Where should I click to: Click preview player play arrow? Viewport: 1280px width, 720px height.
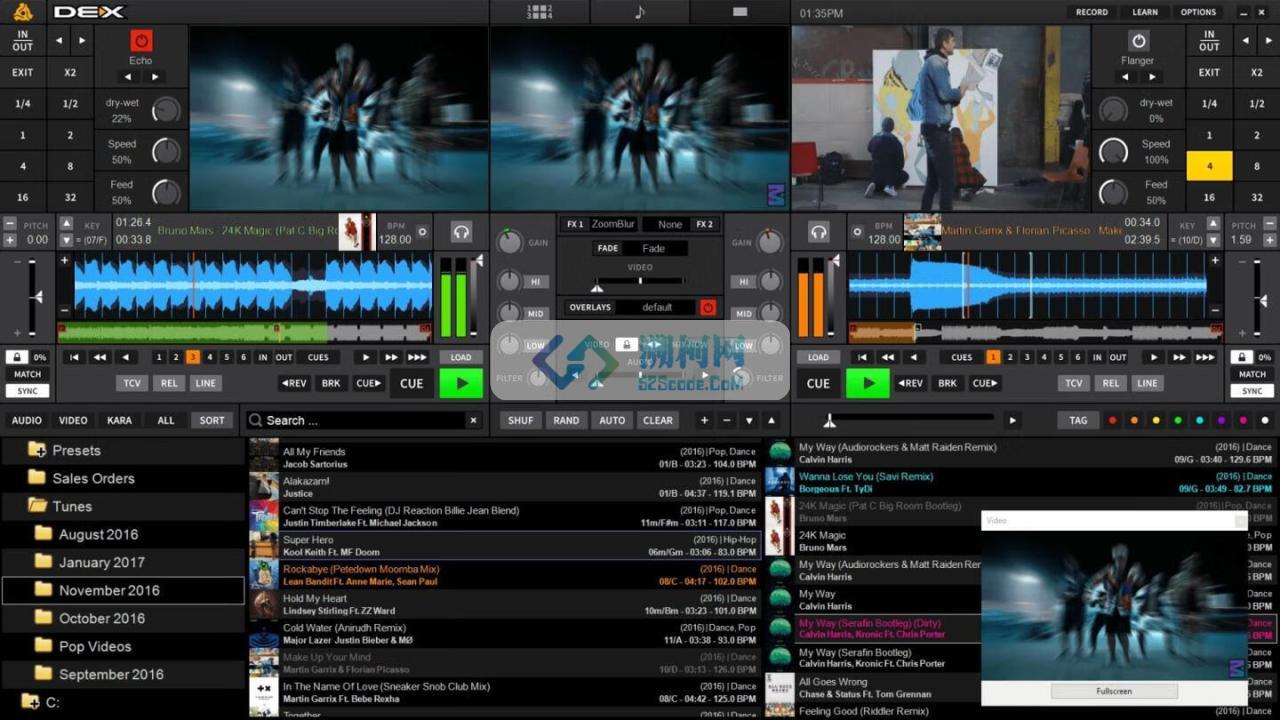[x=1013, y=420]
